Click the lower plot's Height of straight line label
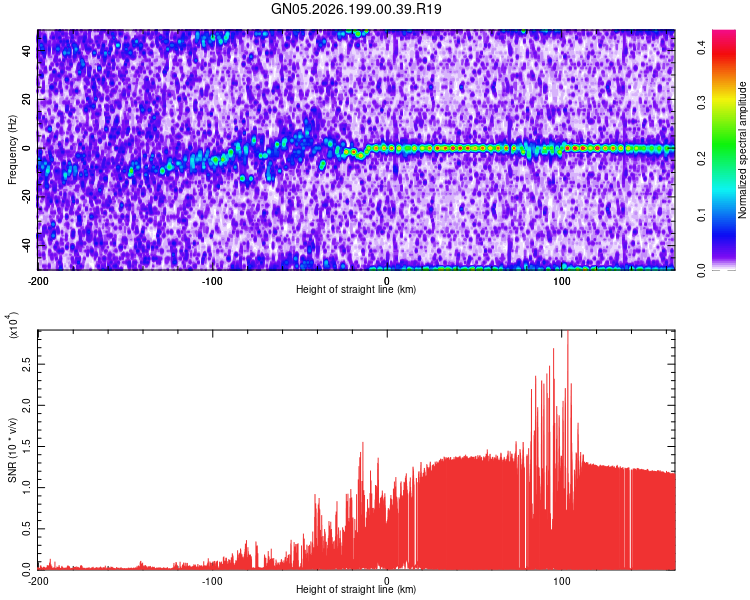Screen dimensions: 750x600 click(356, 589)
